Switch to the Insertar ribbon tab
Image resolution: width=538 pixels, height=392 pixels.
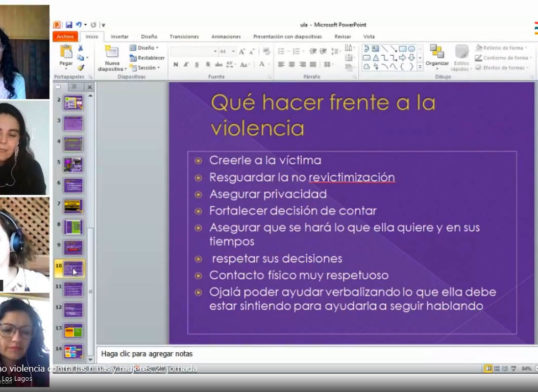click(119, 36)
